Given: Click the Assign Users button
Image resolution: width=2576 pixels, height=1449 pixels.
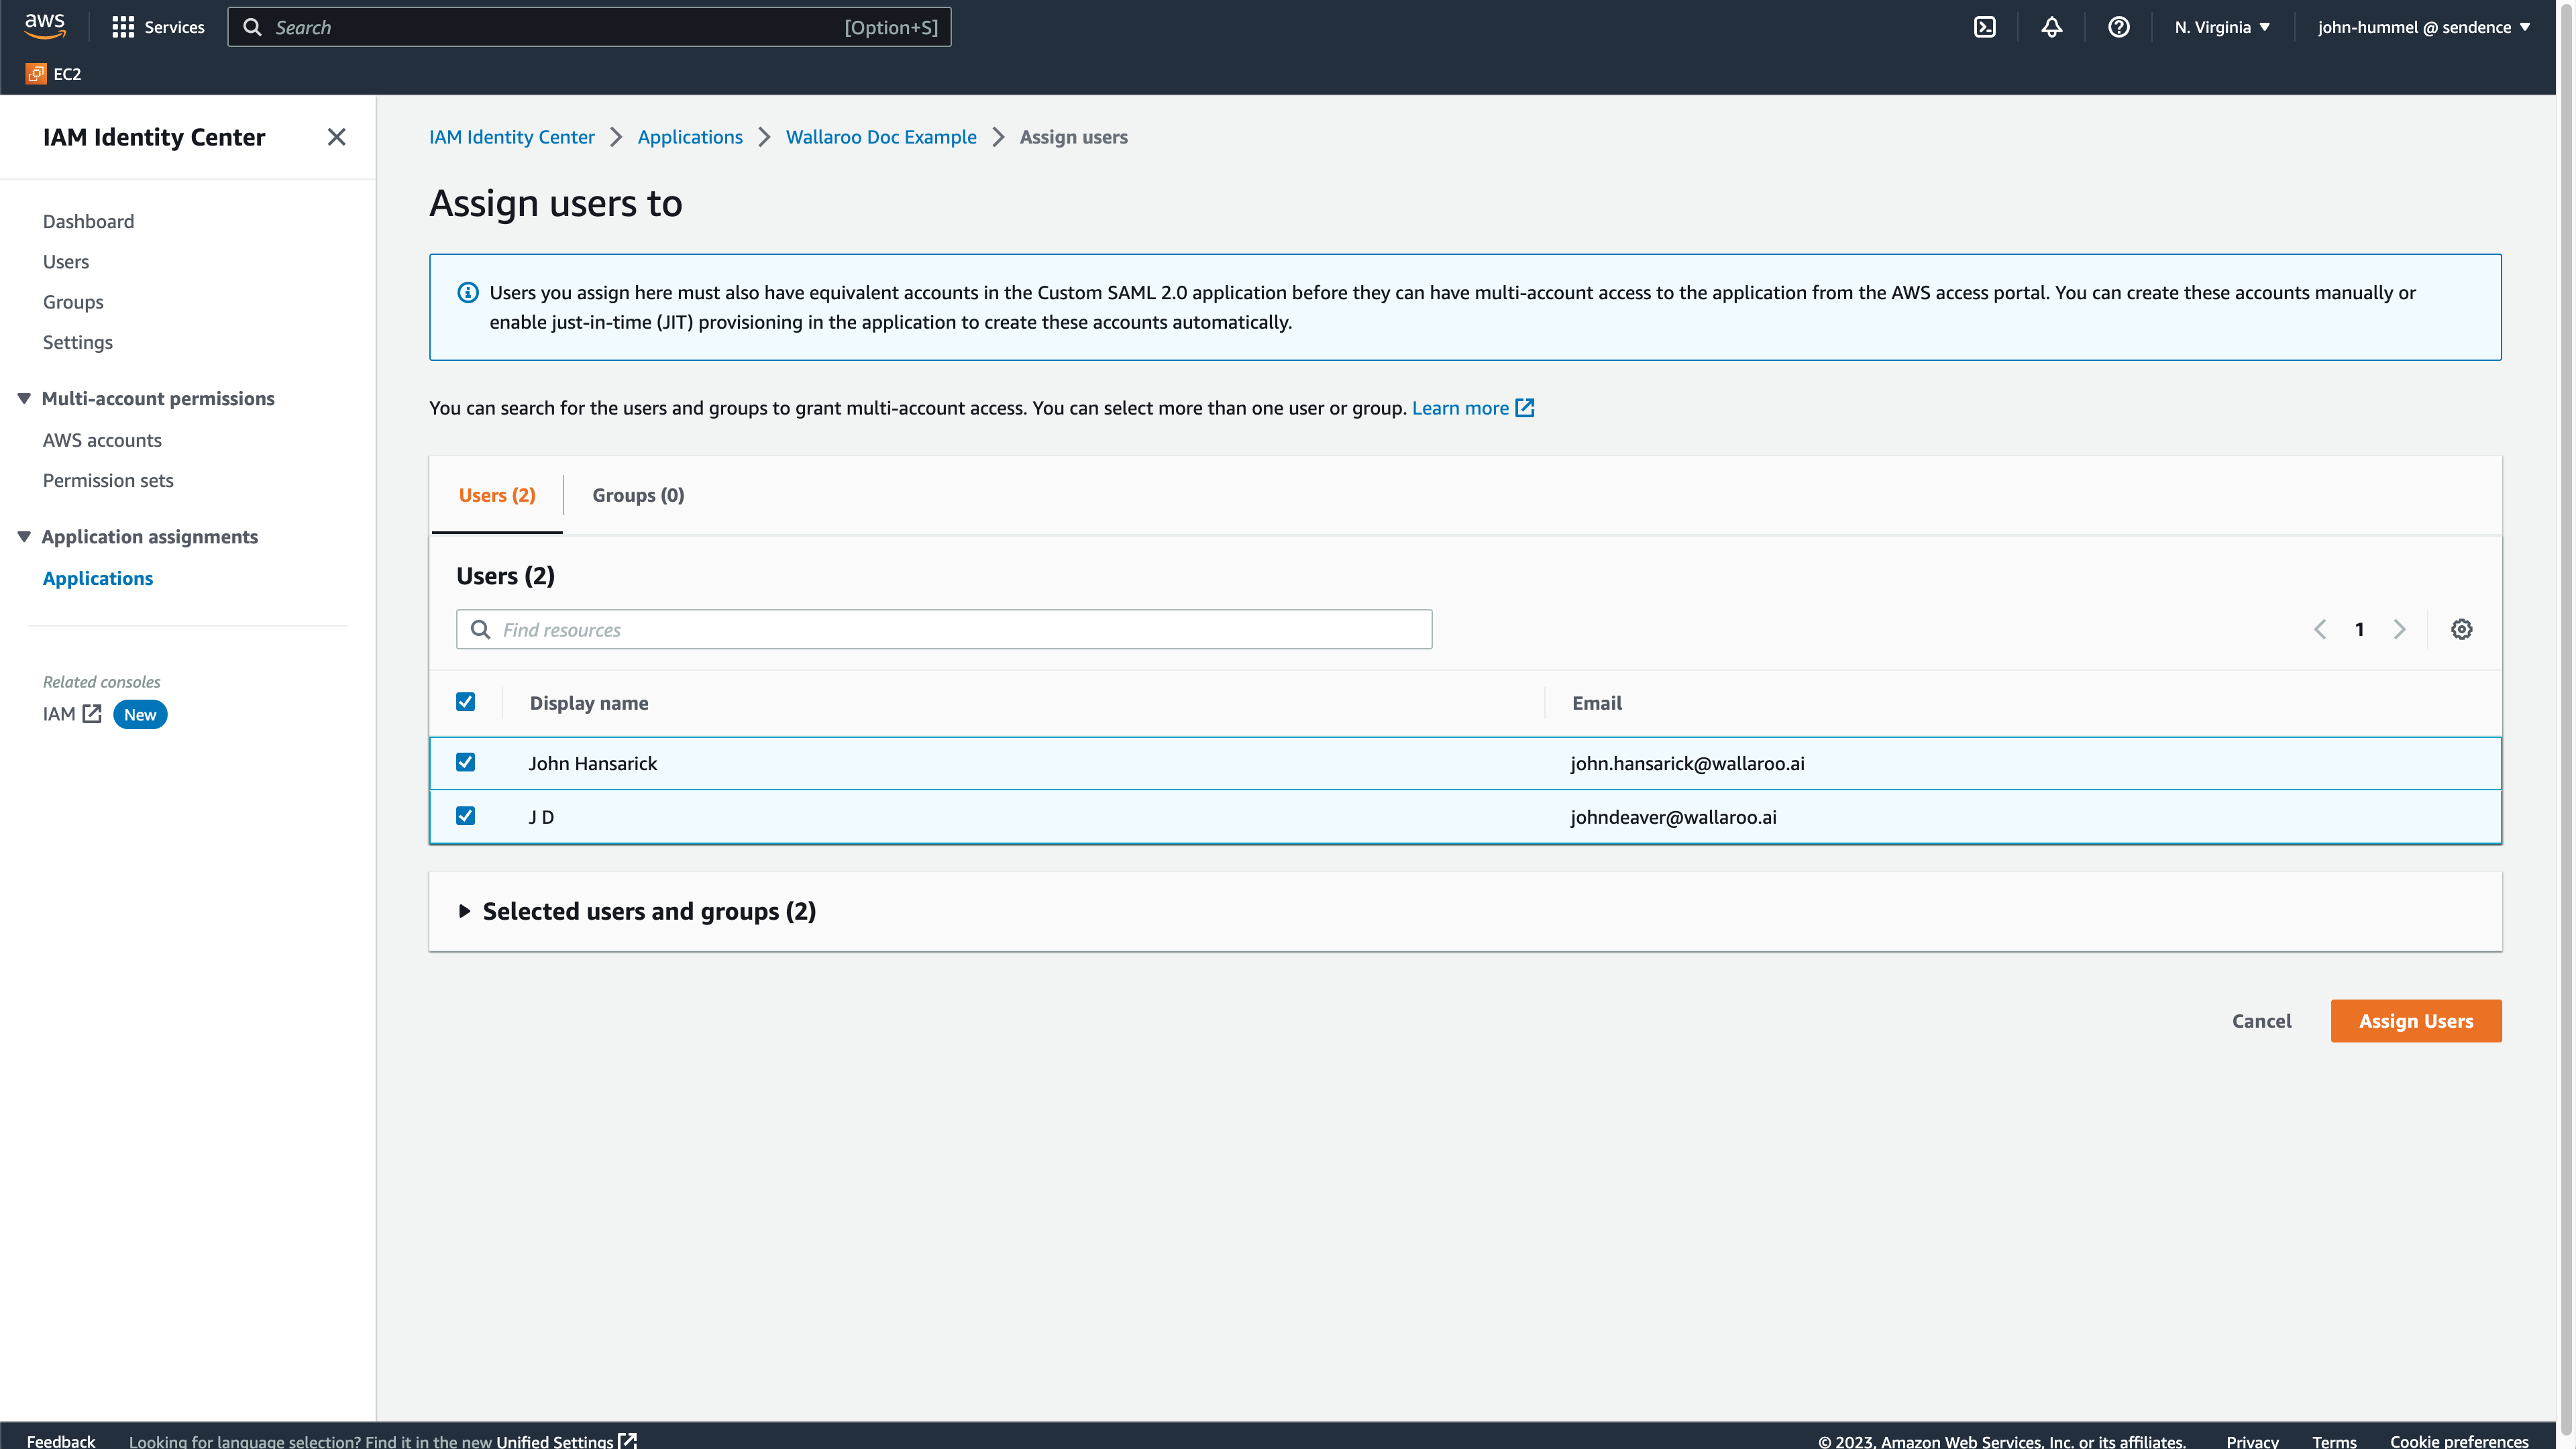Looking at the screenshot, I should coord(2415,1021).
